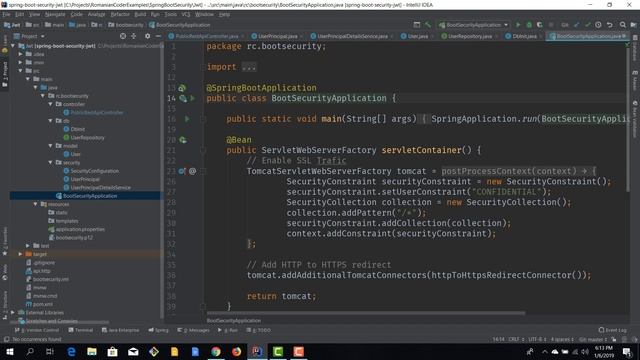Open the Spring tool window
This screenshot has height=360, width=640.
coord(159,330)
